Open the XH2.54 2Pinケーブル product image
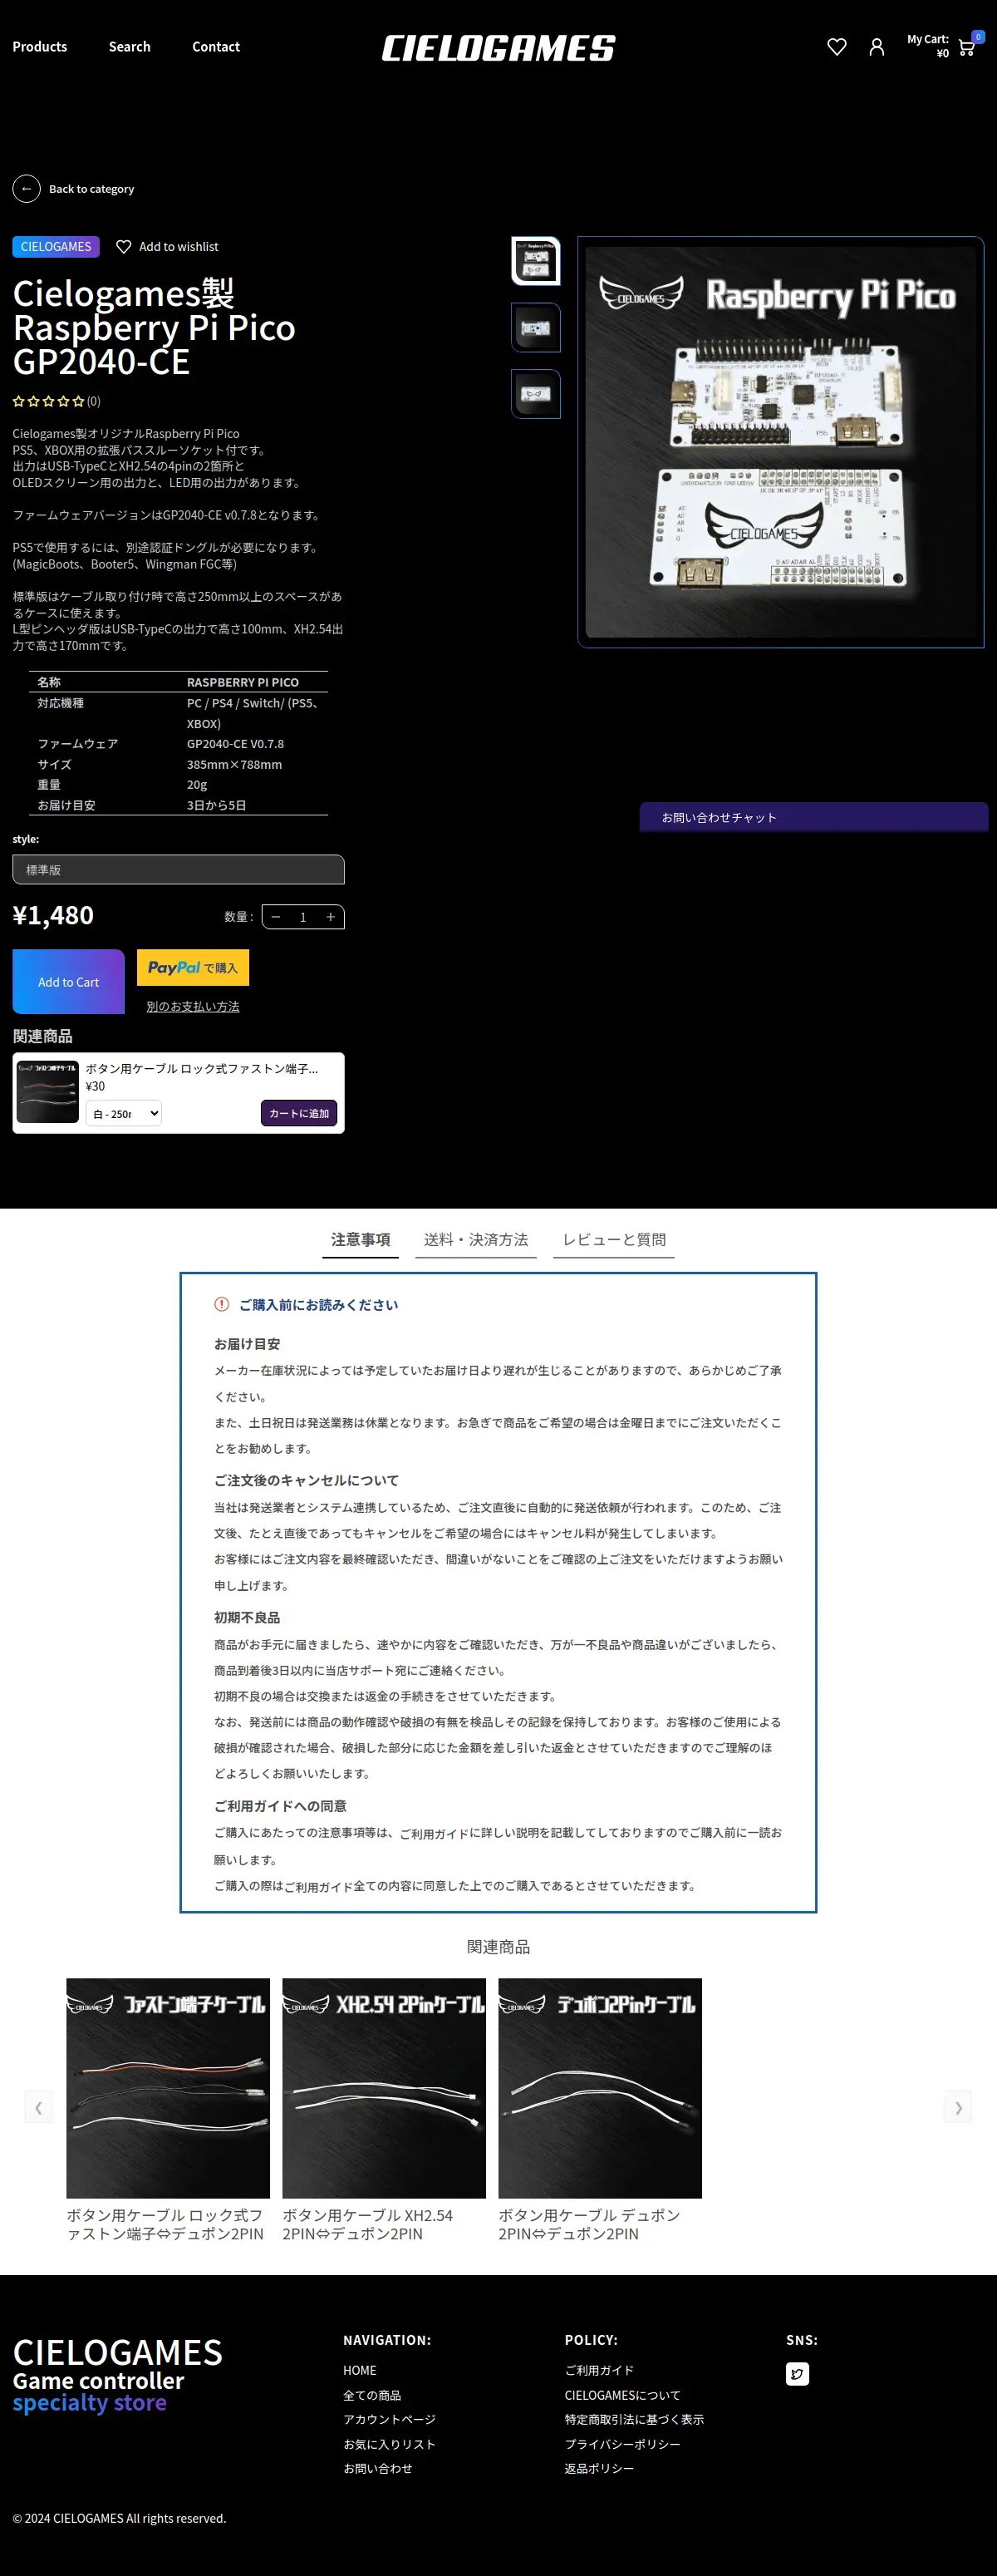The height and width of the screenshot is (2576, 997). coord(384,2088)
